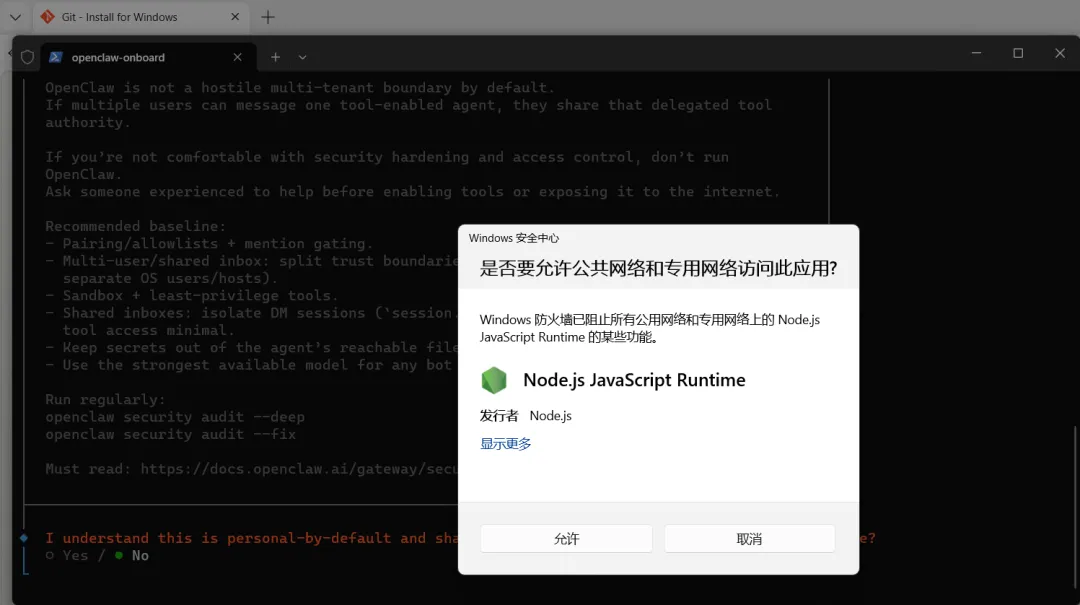Click 允许 to allow network access
This screenshot has width=1080, height=605.
tap(566, 539)
